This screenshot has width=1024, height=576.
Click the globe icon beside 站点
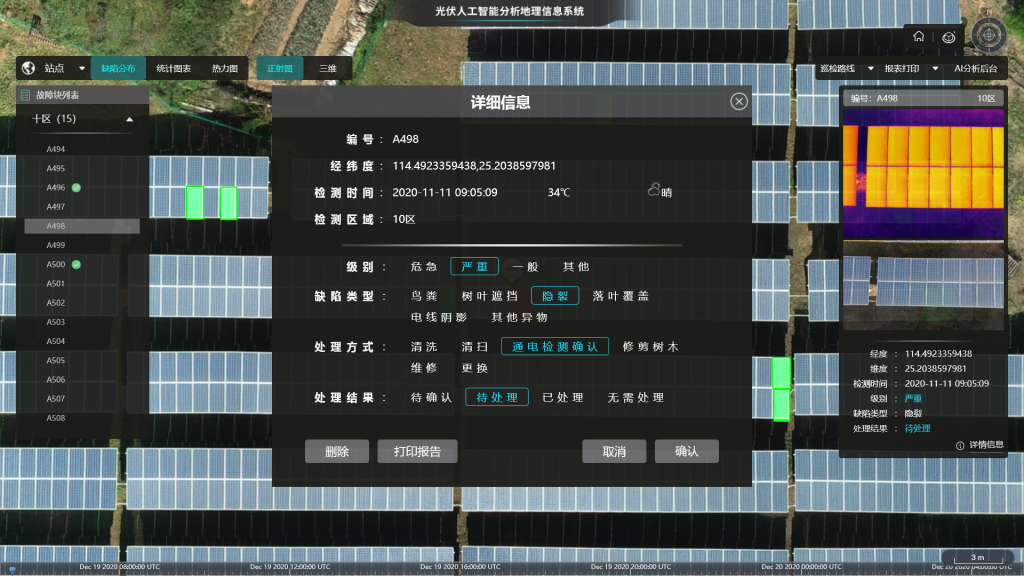tap(28, 68)
